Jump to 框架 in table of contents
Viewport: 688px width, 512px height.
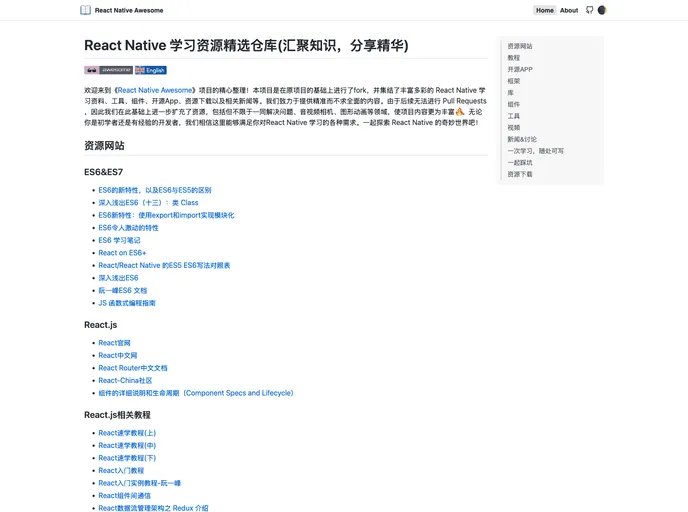(x=514, y=81)
